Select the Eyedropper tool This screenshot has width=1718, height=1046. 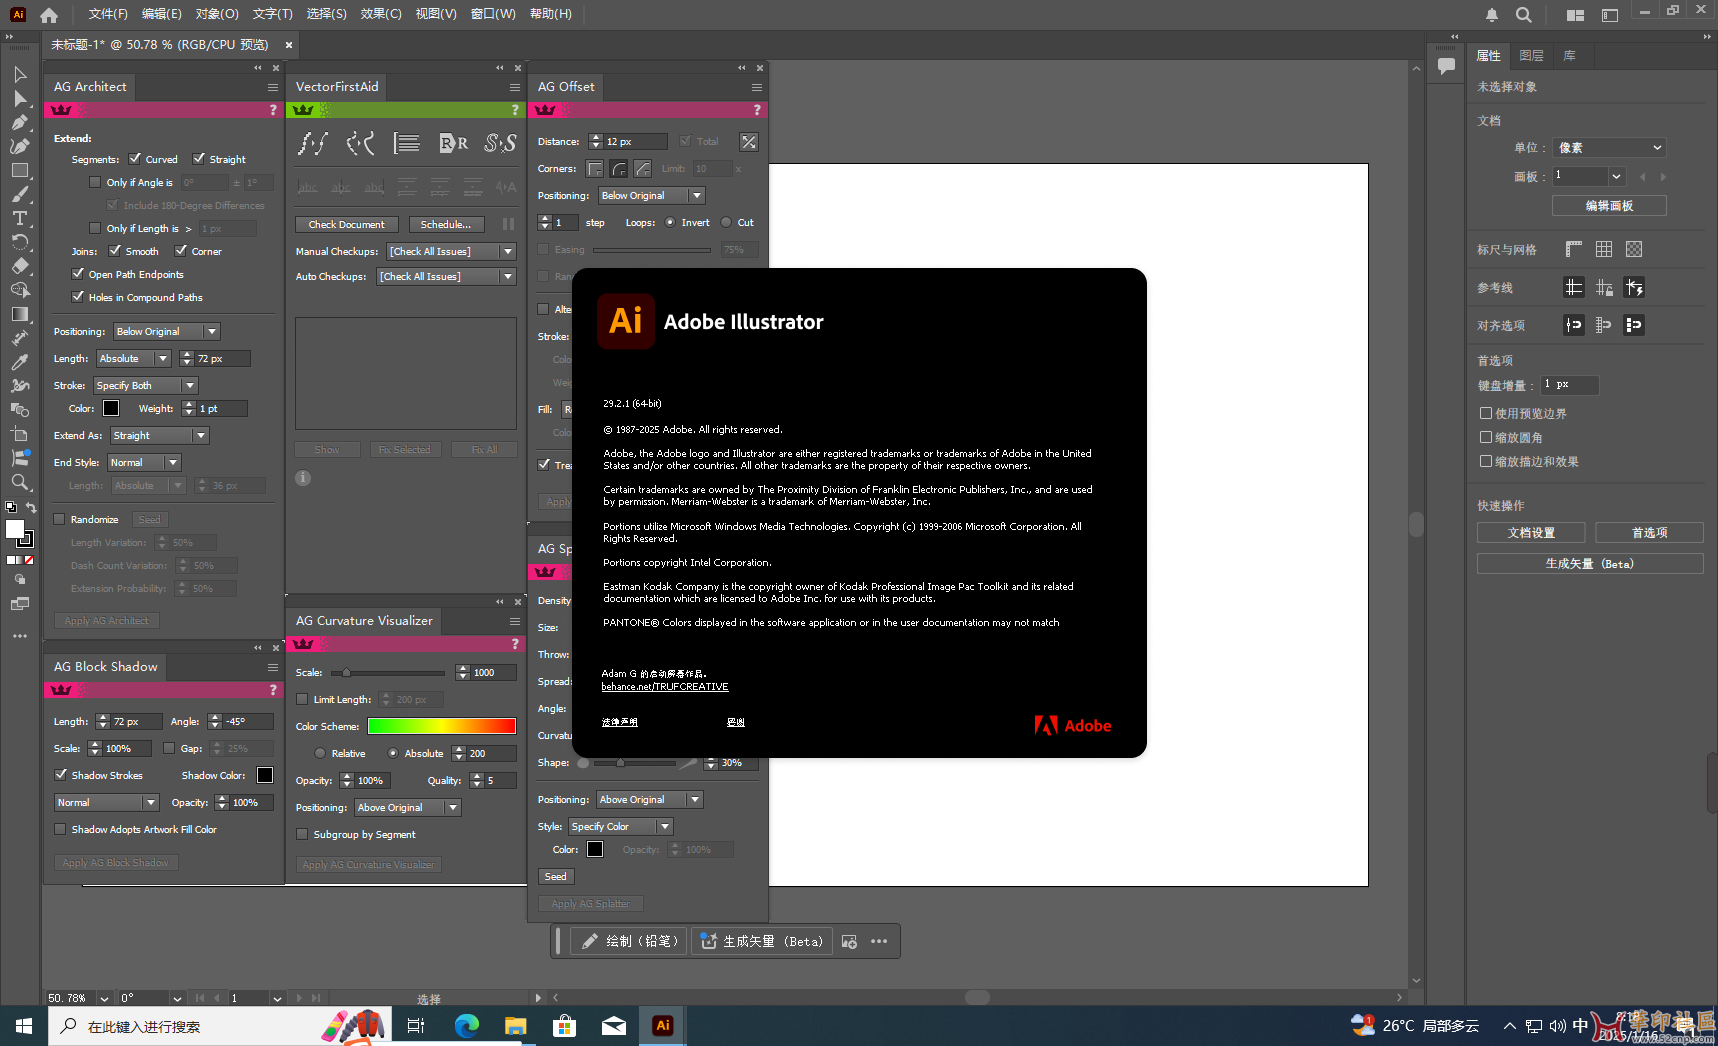pos(20,363)
